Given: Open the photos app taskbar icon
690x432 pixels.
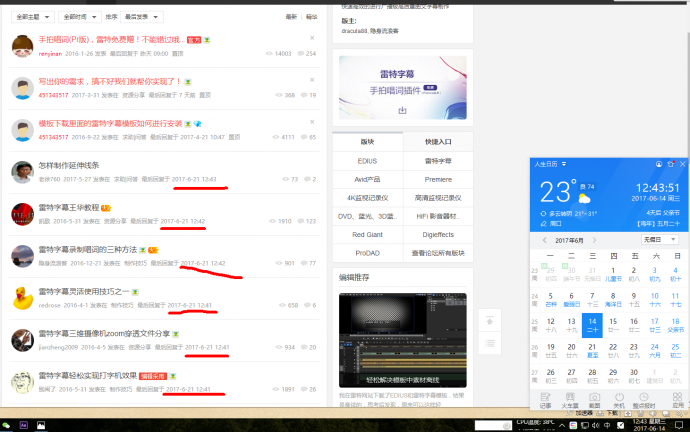Looking at the screenshot, I should click(x=41, y=425).
